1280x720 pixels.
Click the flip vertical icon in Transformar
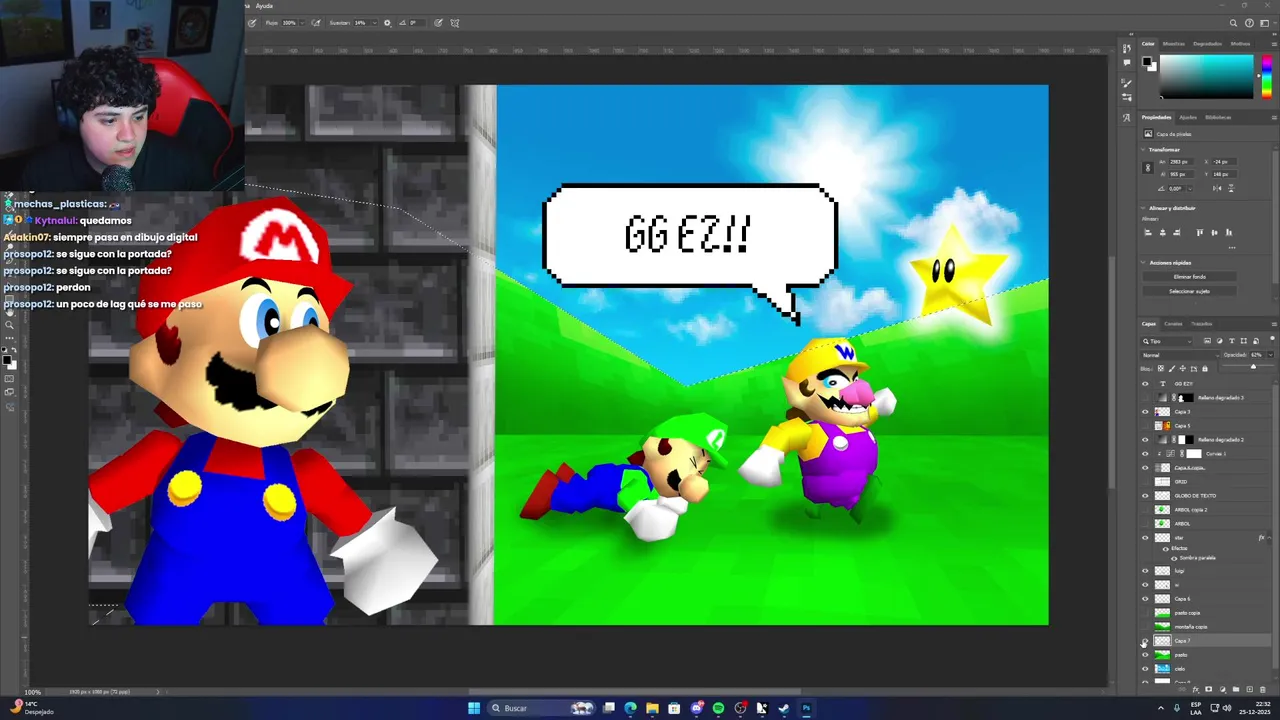pyautogui.click(x=1231, y=188)
